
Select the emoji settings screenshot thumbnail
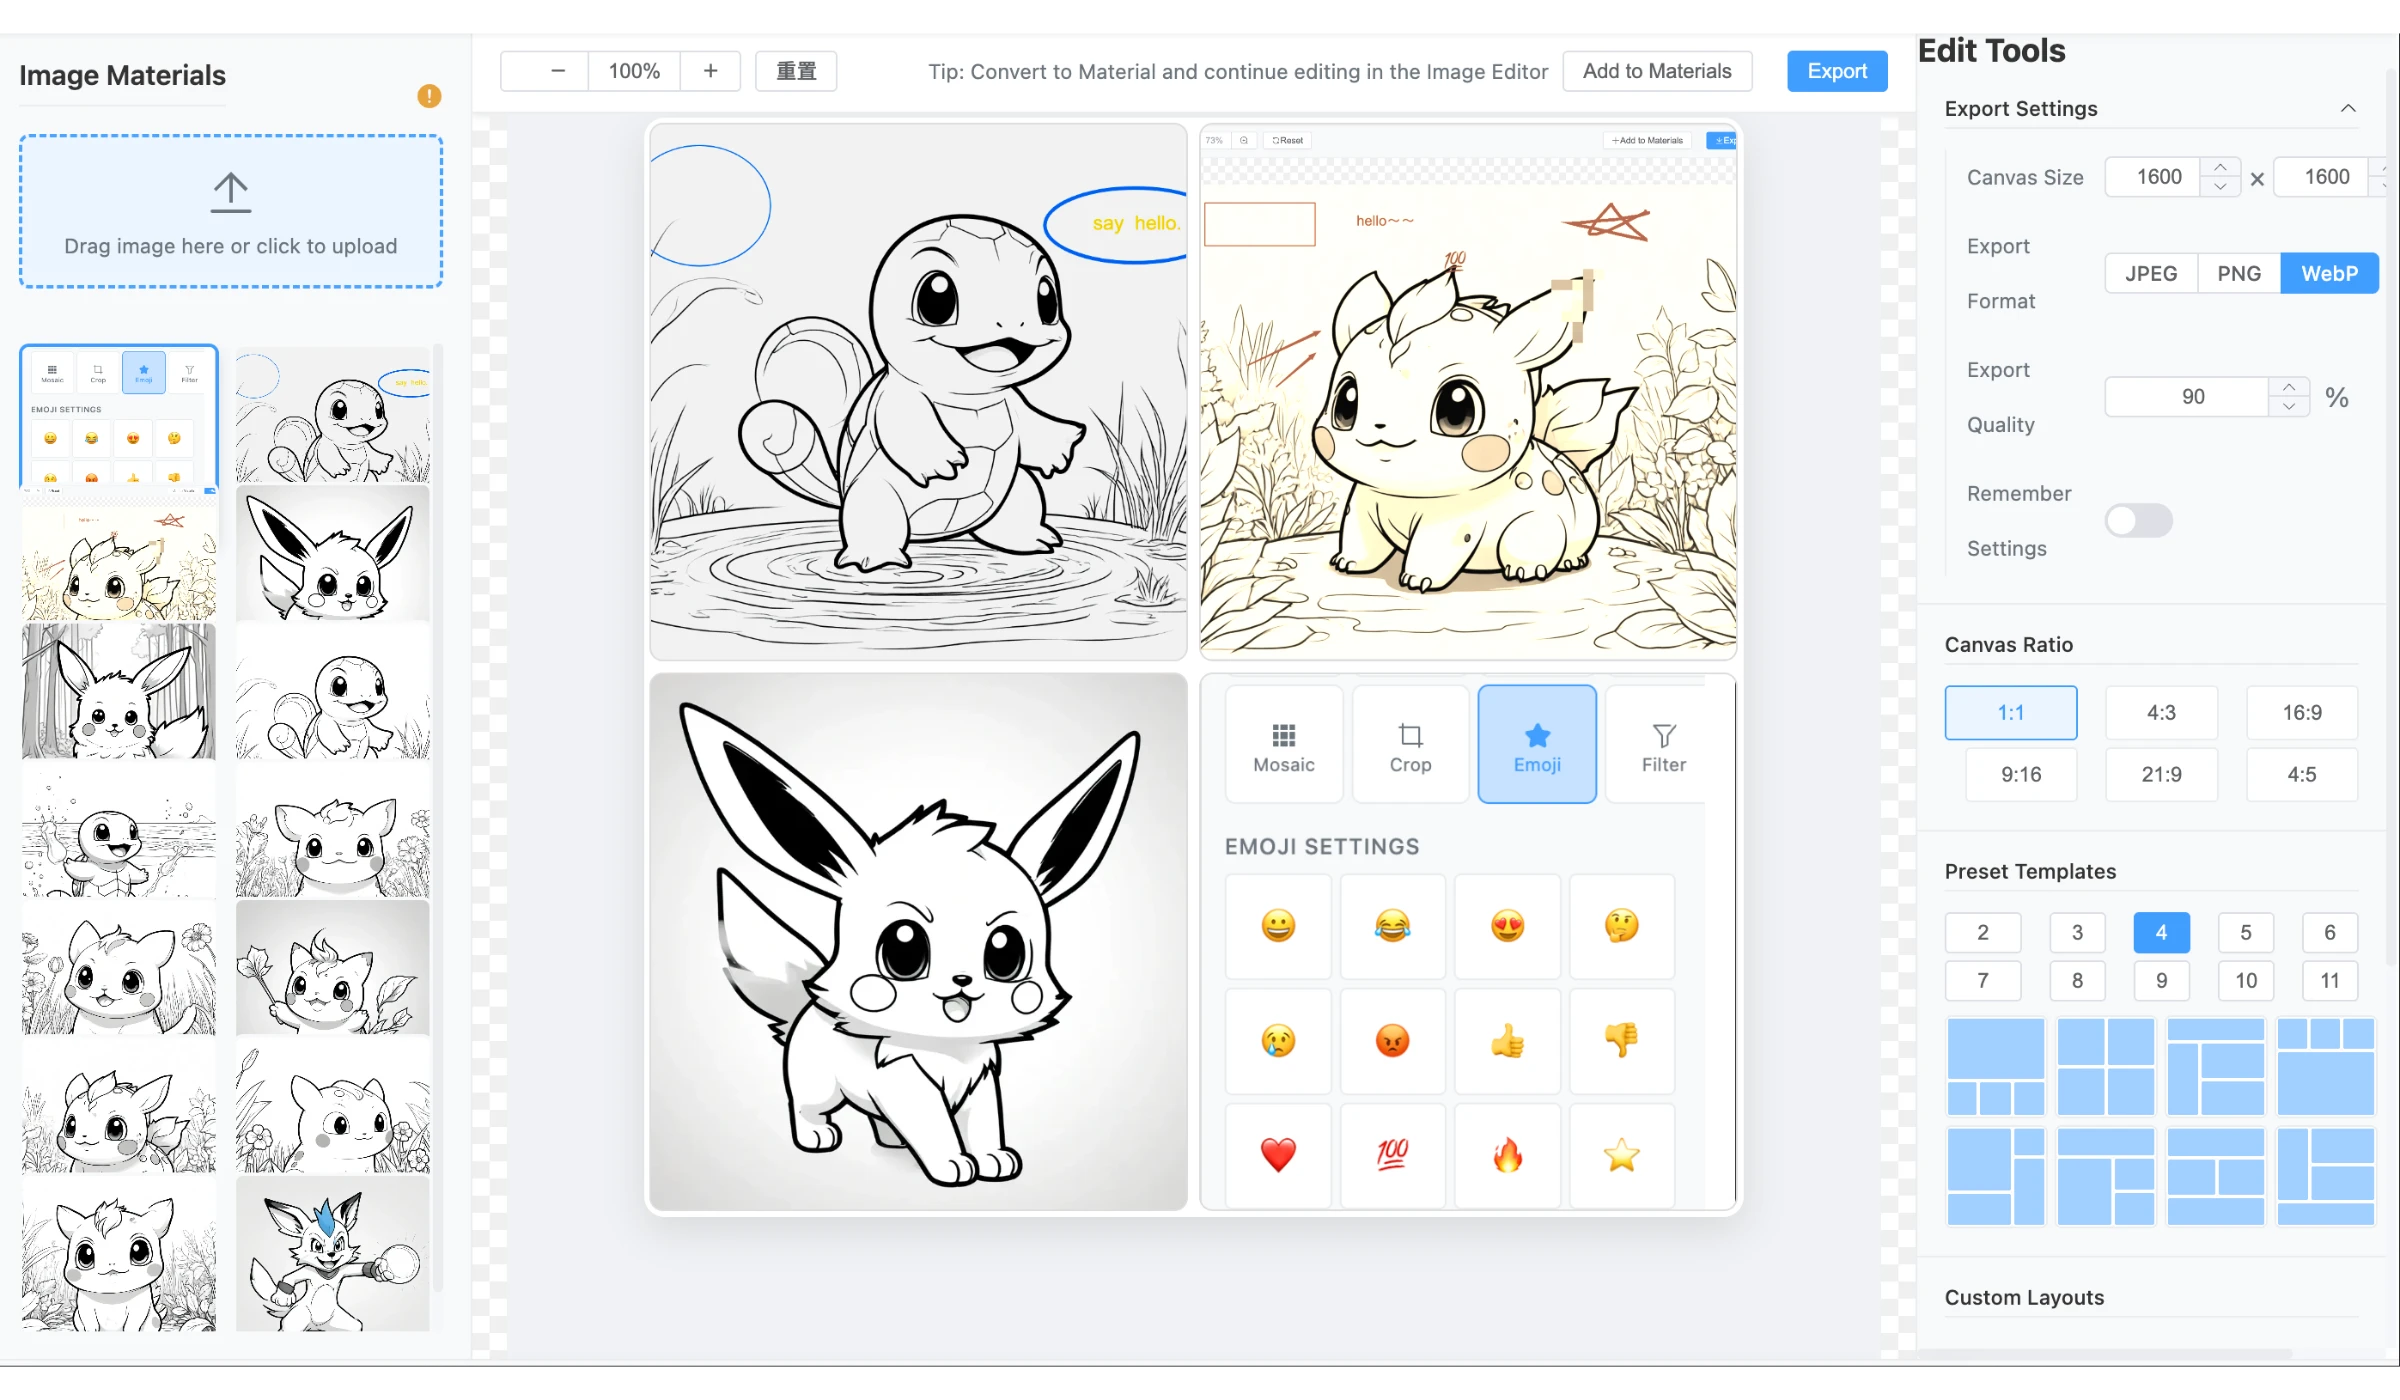tap(119, 415)
